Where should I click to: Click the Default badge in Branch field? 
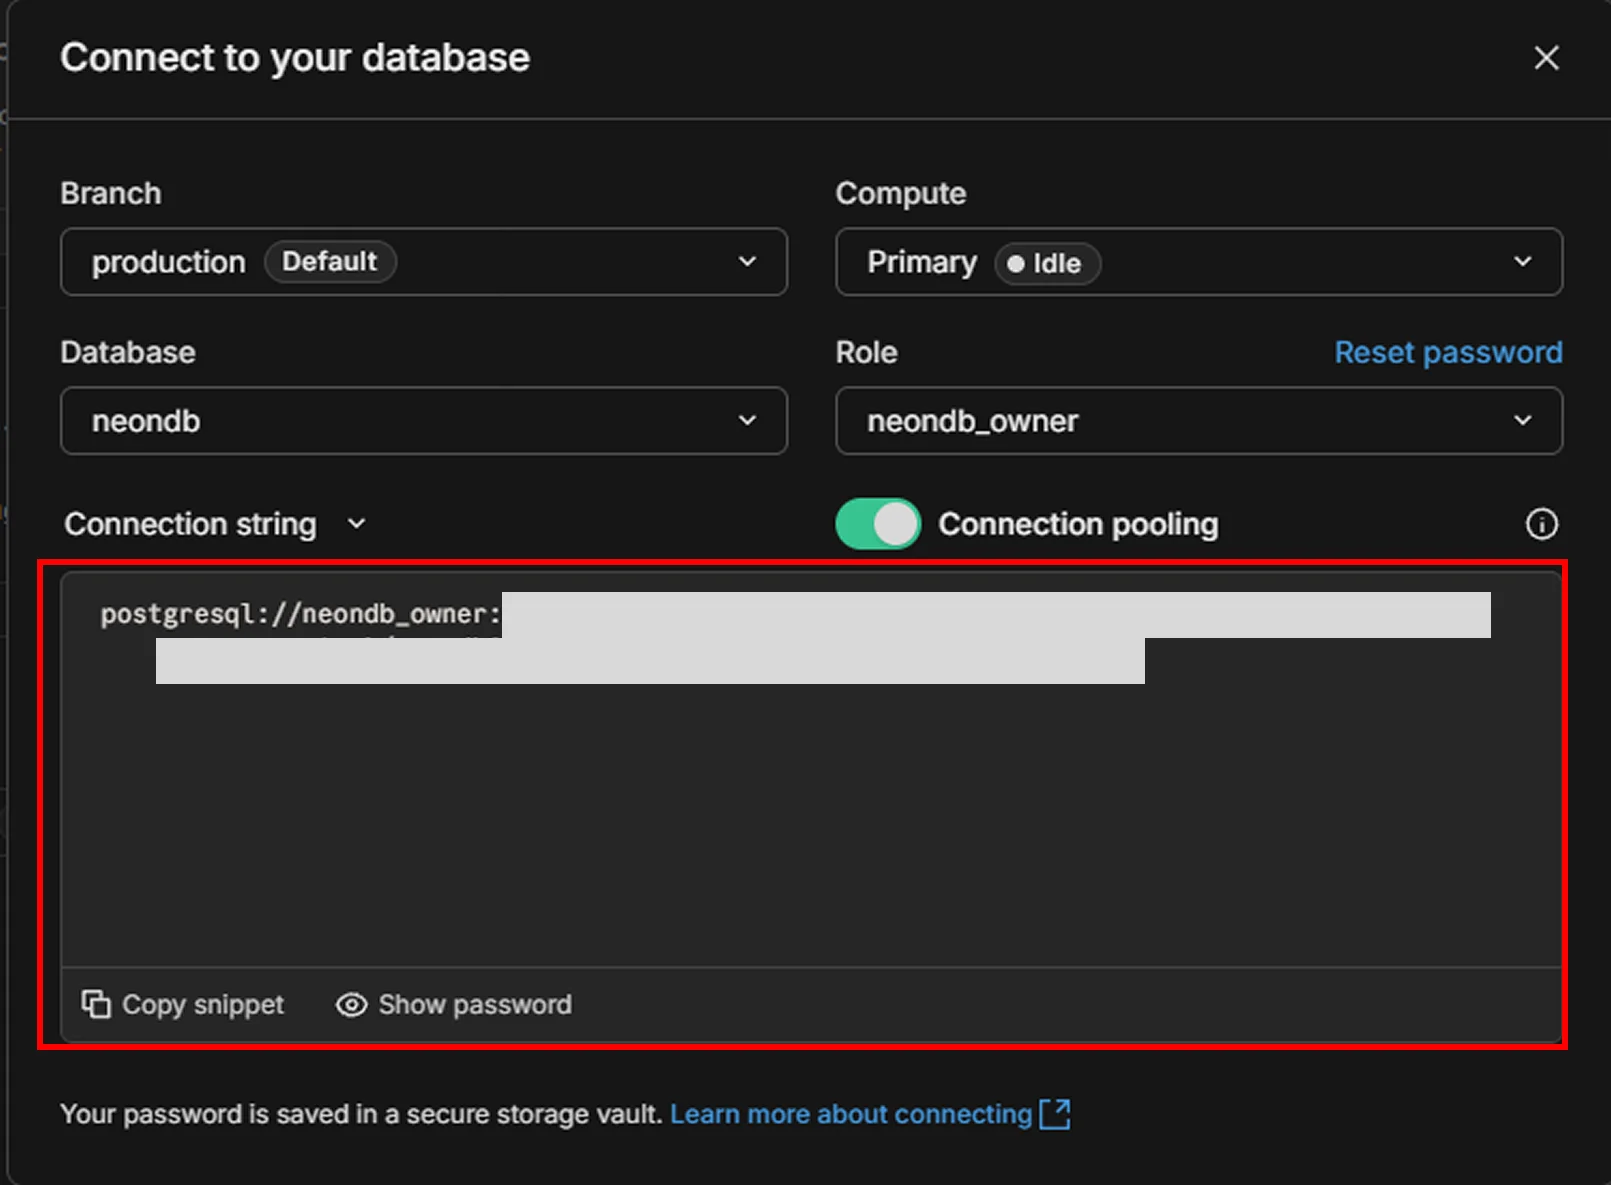(330, 262)
